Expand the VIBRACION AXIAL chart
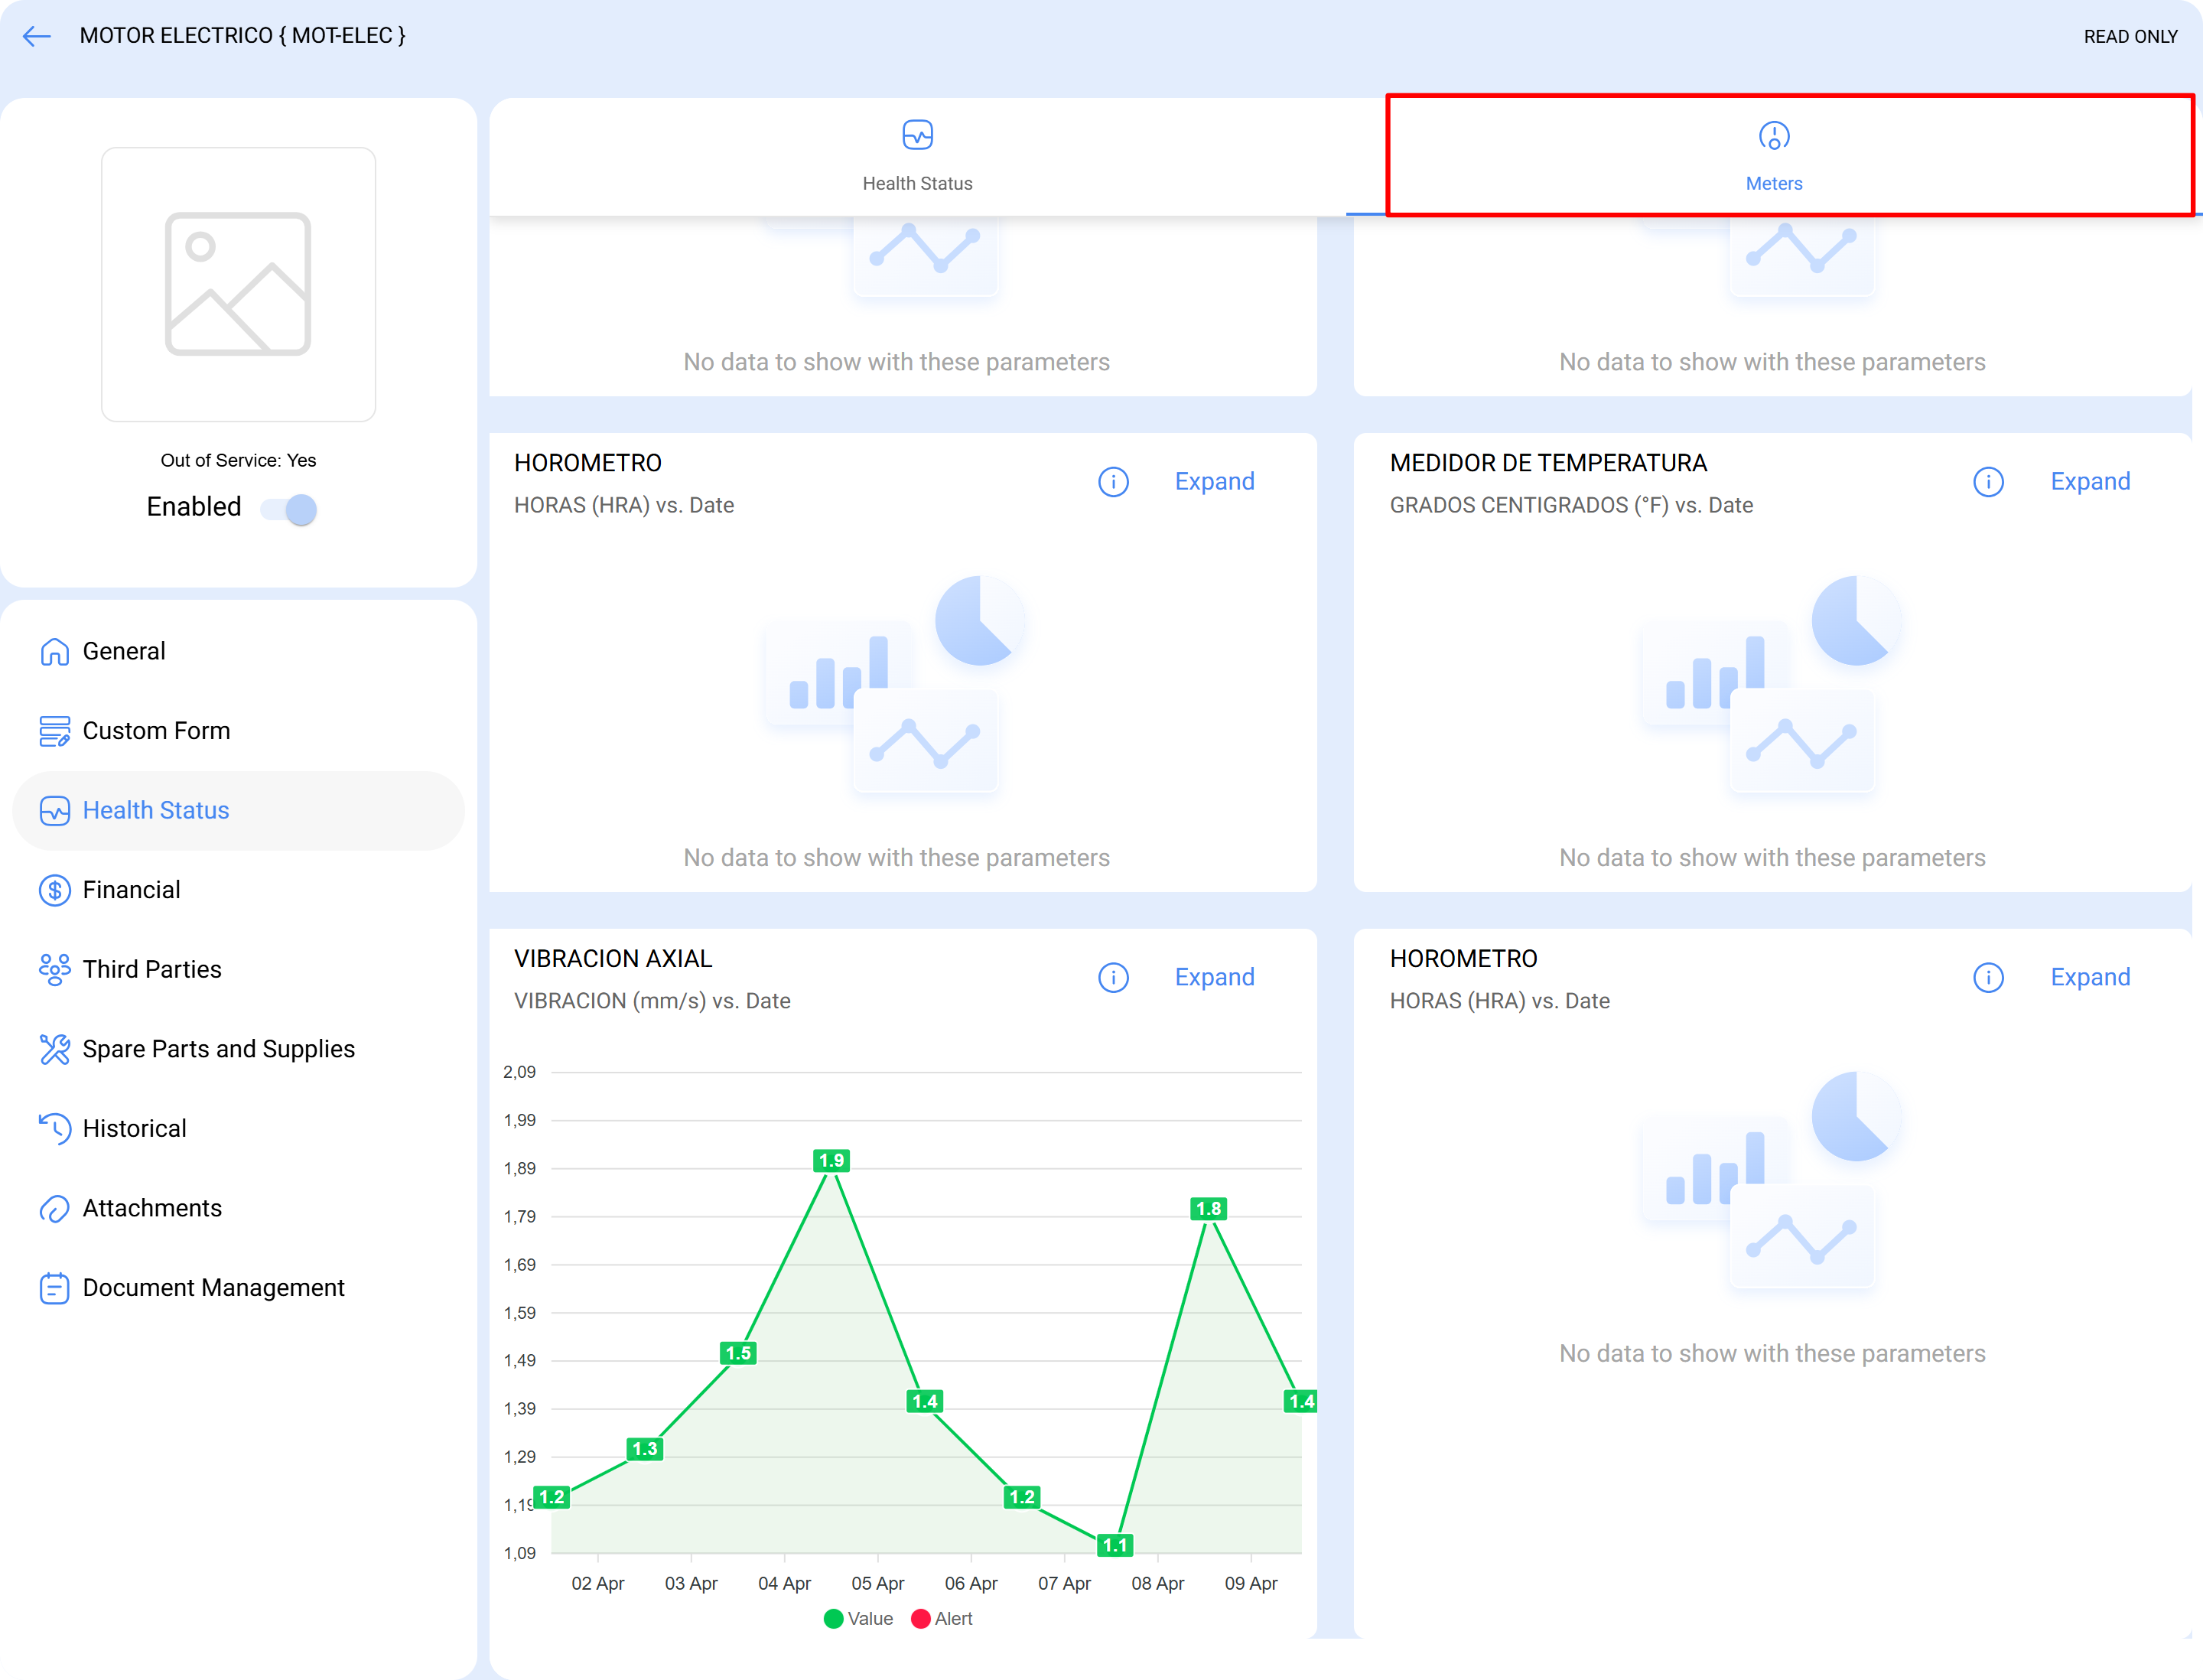The image size is (2203, 1680). tap(1215, 977)
